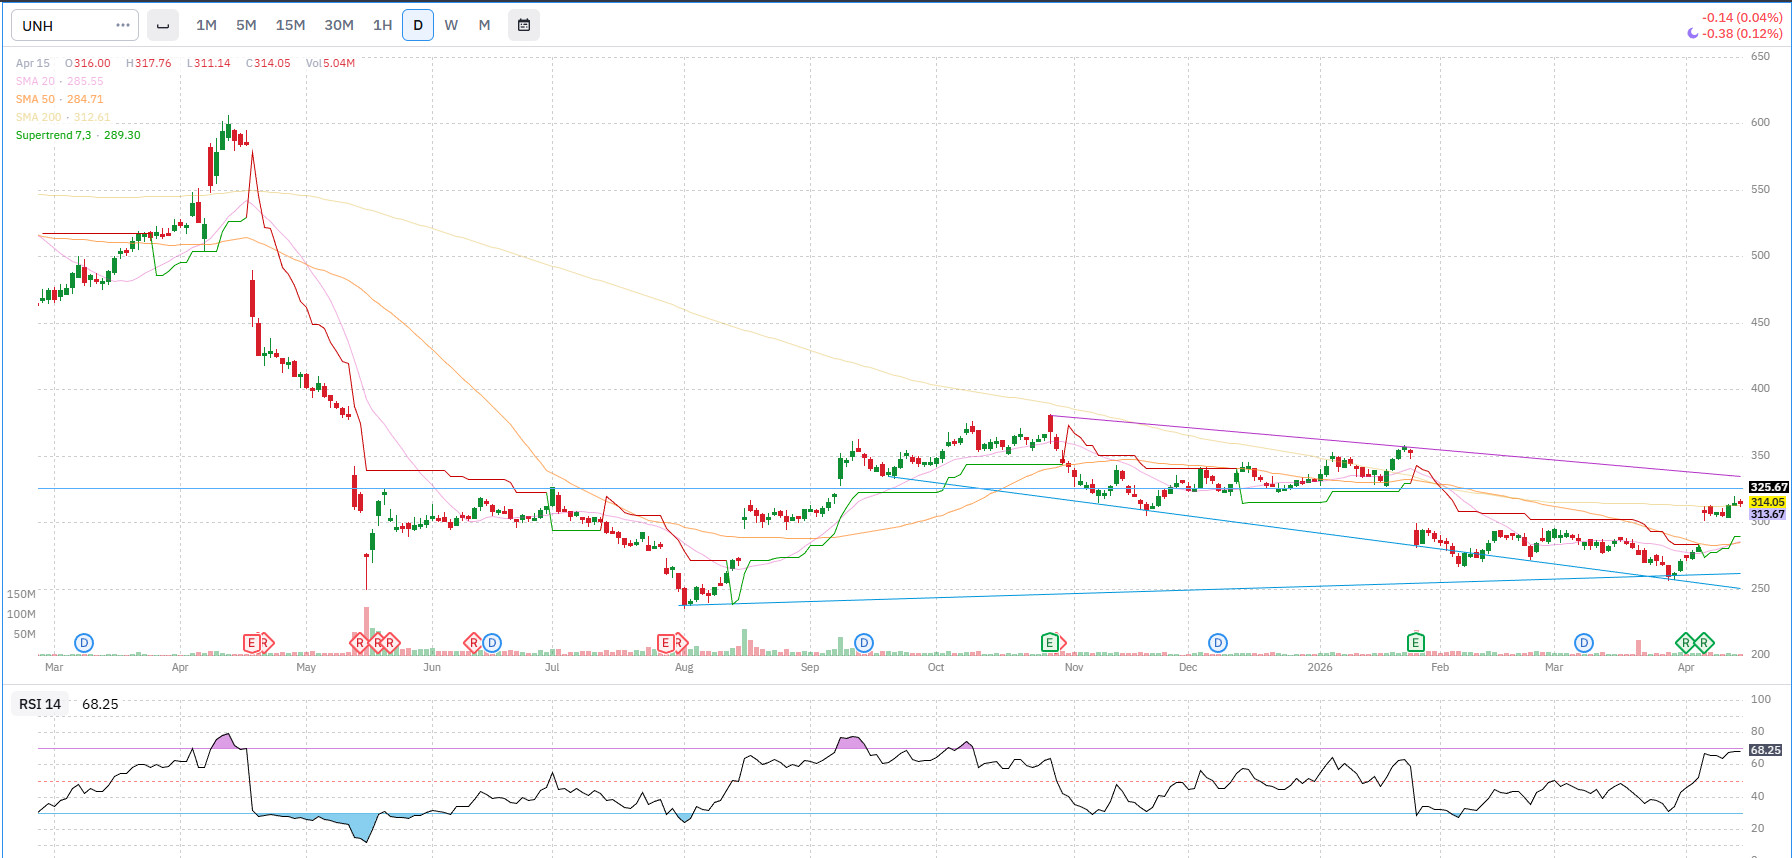
Task: Click the dividend marker in March 2026
Action: pyautogui.click(x=1584, y=643)
